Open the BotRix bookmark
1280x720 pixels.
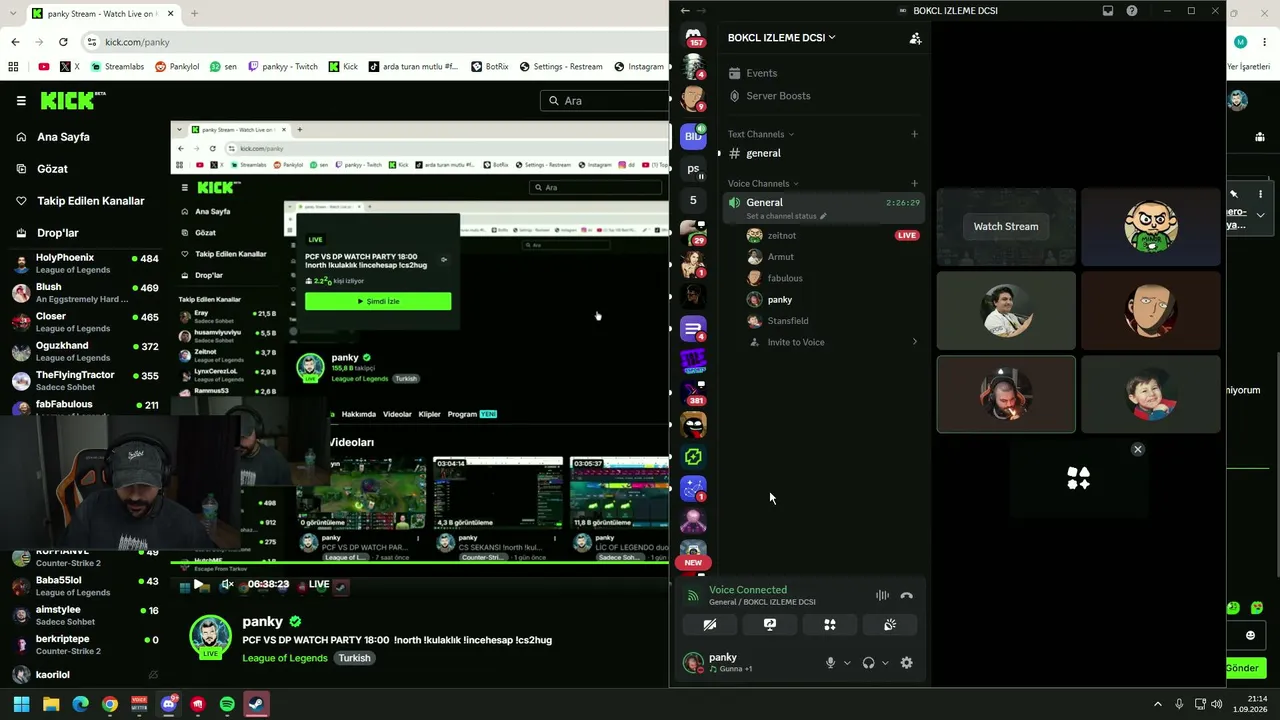(x=489, y=67)
